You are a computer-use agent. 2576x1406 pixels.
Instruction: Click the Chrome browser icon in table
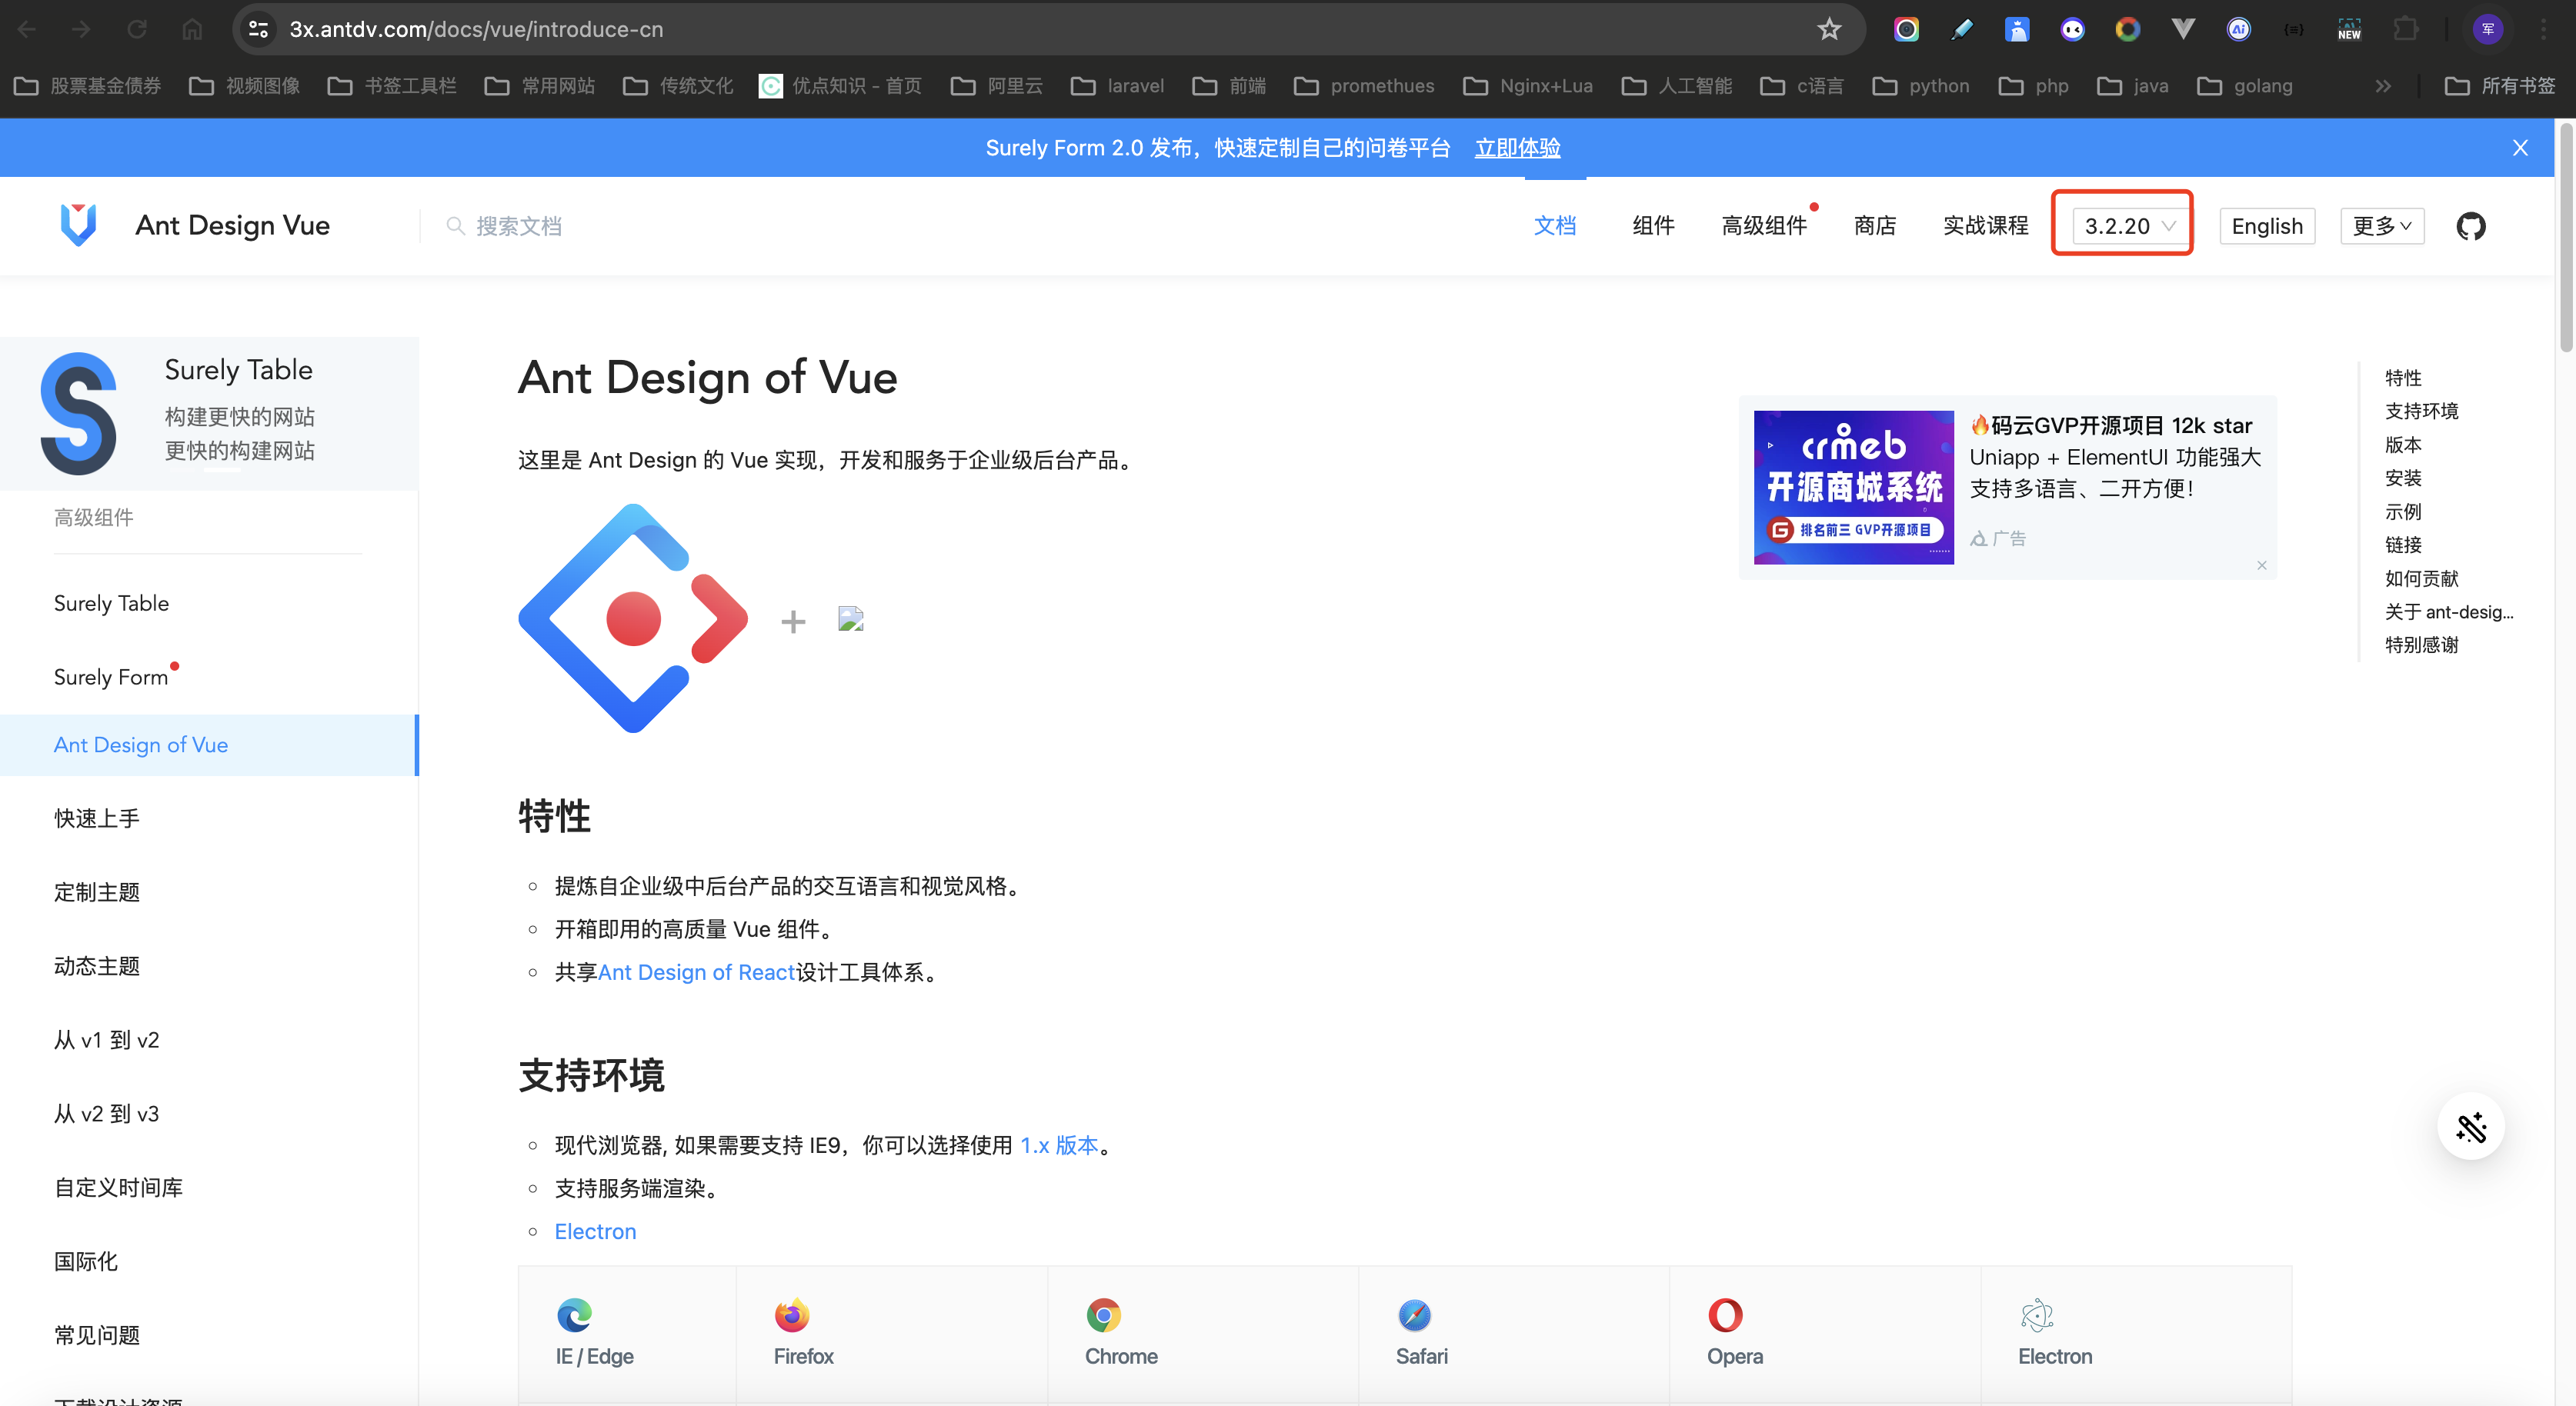(x=1104, y=1315)
